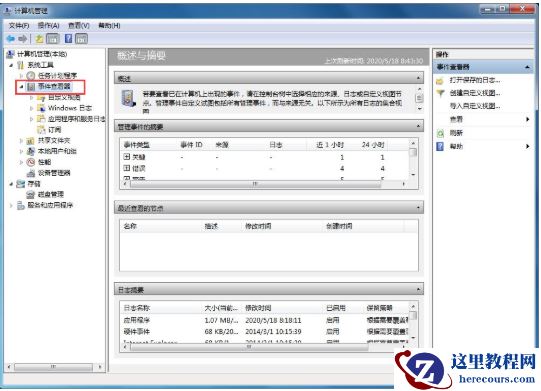Toggle the Show/Hide Action Pane toolbar icon
Viewport: 541px width, 391px height.
(x=81, y=39)
